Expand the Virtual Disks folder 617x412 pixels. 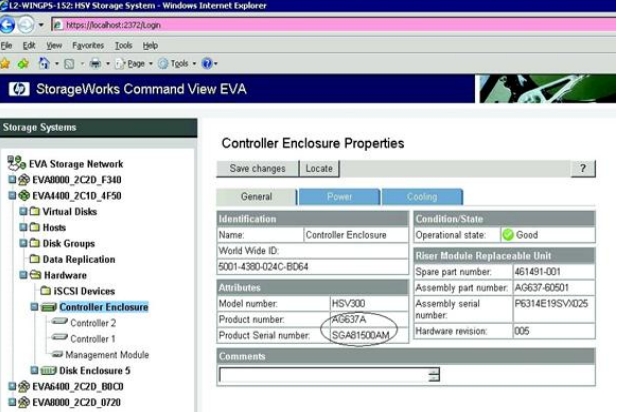tap(23, 211)
